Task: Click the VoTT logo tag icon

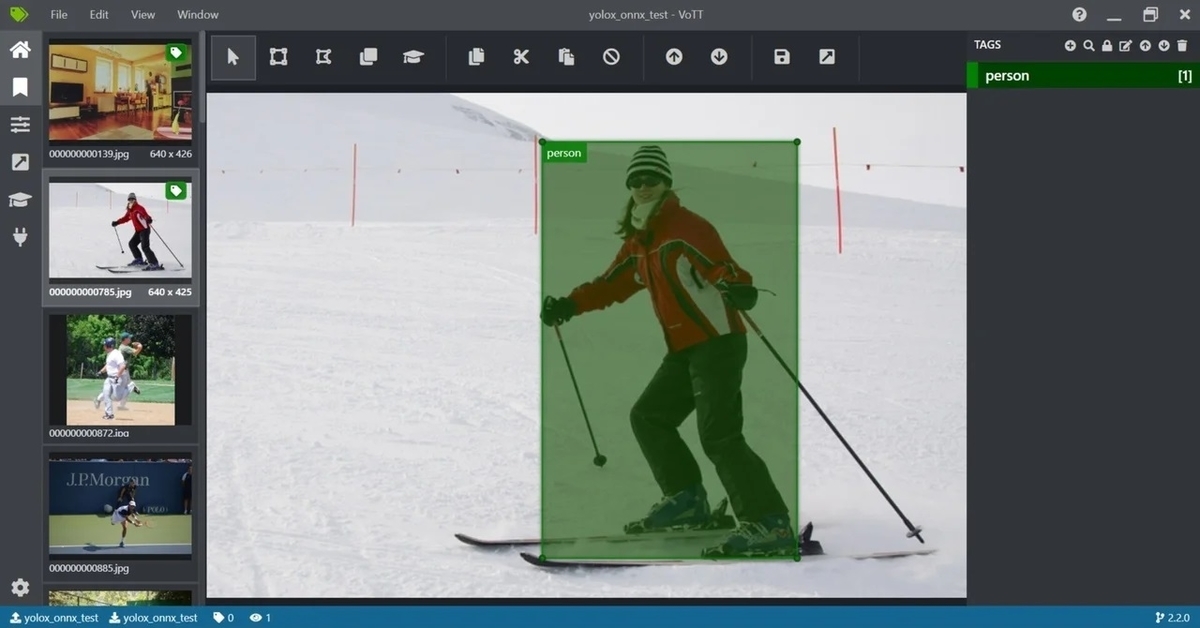Action: pyautogui.click(x=19, y=15)
